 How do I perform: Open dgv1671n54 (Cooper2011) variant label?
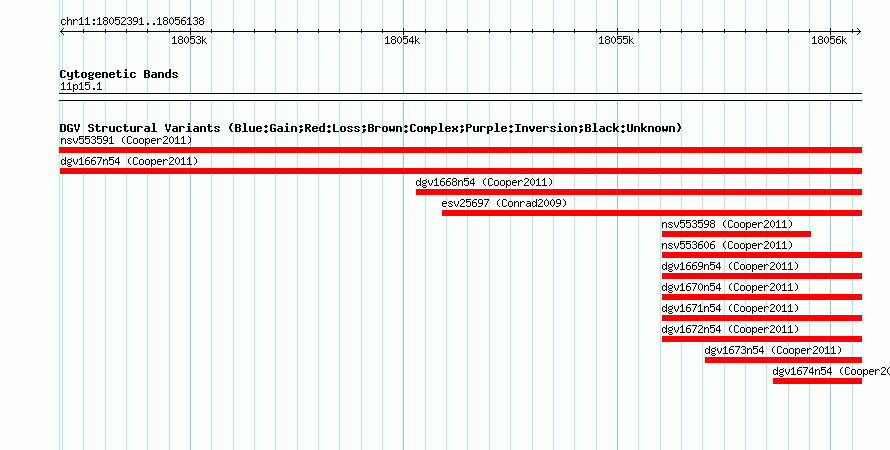click(x=730, y=308)
